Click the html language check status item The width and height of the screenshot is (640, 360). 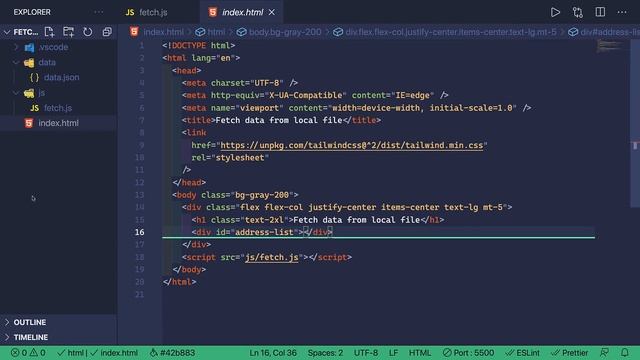[70, 353]
